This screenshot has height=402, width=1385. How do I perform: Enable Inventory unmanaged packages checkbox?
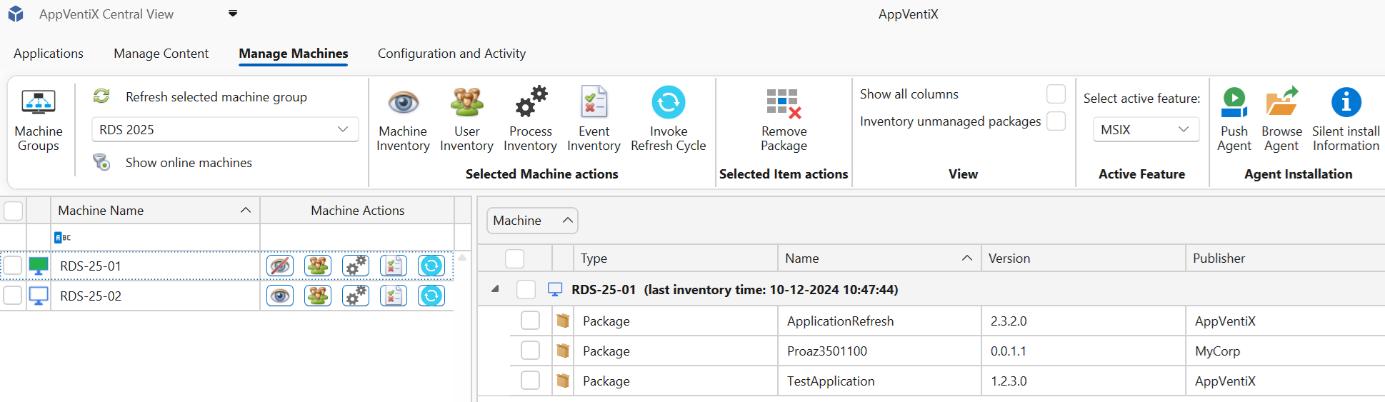1056,121
